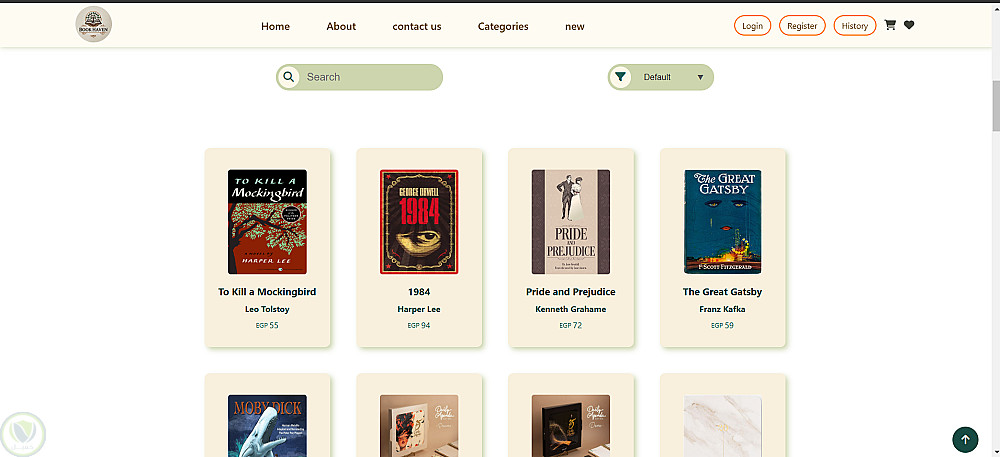
Task: Click the EGP 59 price
Action: [723, 325]
